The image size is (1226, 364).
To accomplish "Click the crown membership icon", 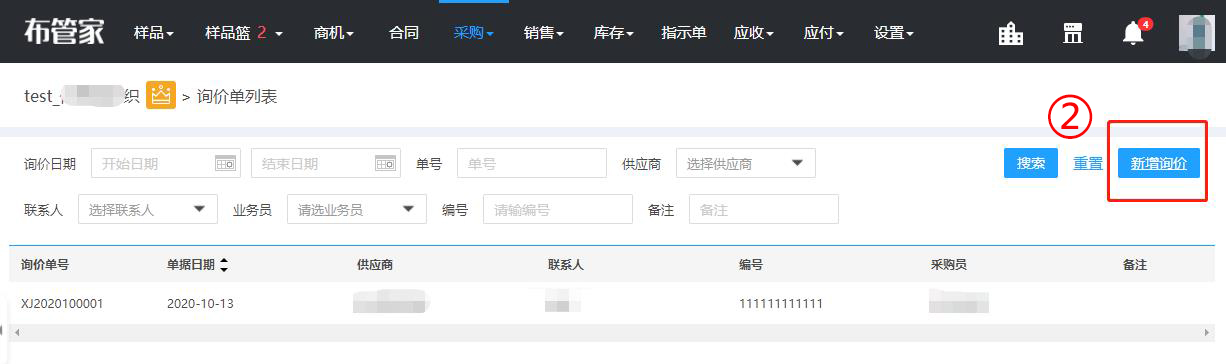I will (x=161, y=96).
